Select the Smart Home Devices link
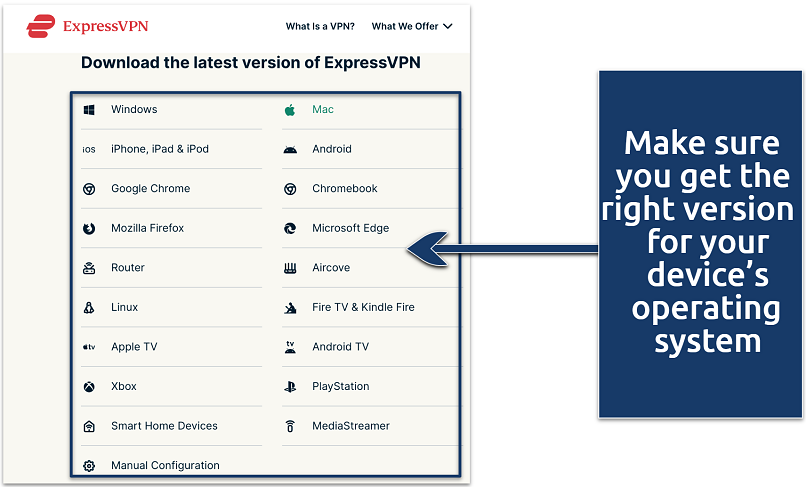This screenshot has height=487, width=806. [x=164, y=426]
